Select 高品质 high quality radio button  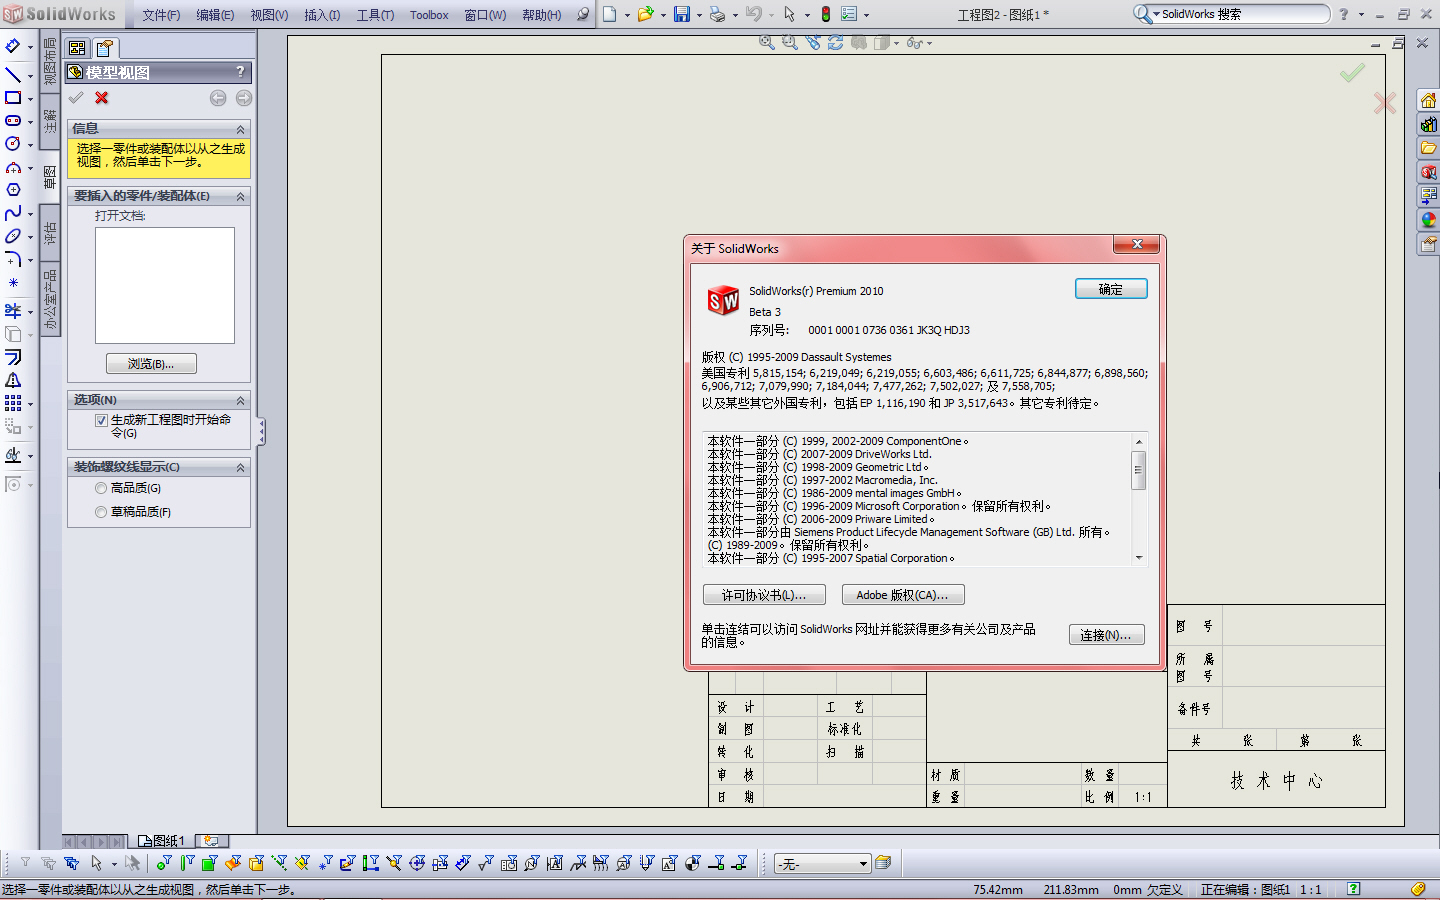(x=101, y=489)
